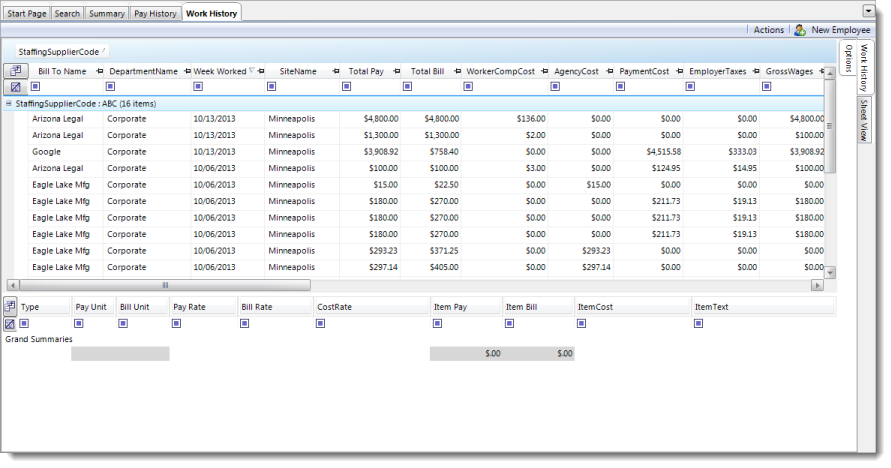891x468 pixels.
Task: Open ItemText filter operator box
Action: pyautogui.click(x=698, y=323)
